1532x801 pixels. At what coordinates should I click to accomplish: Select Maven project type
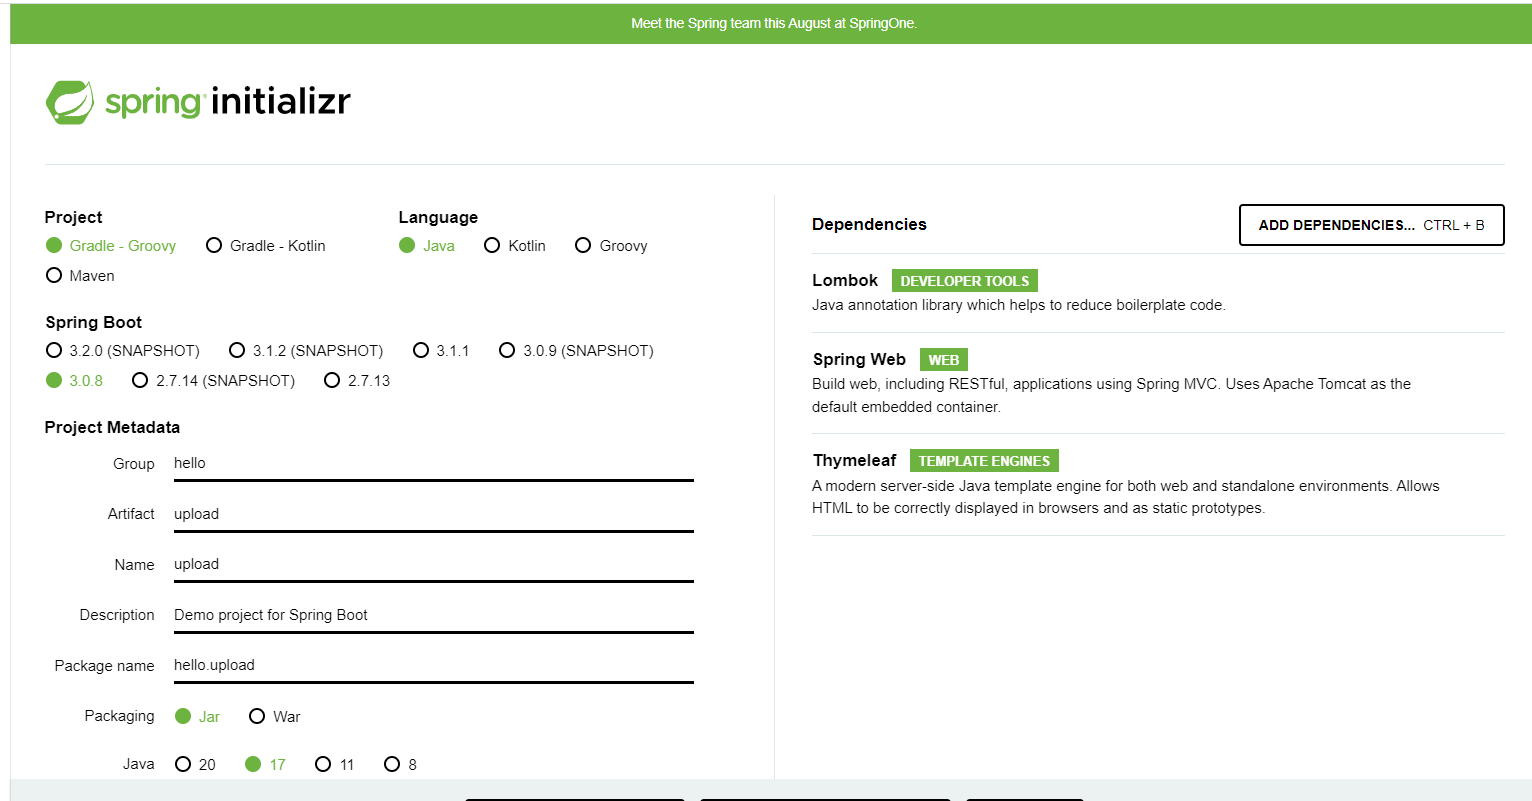80,276
